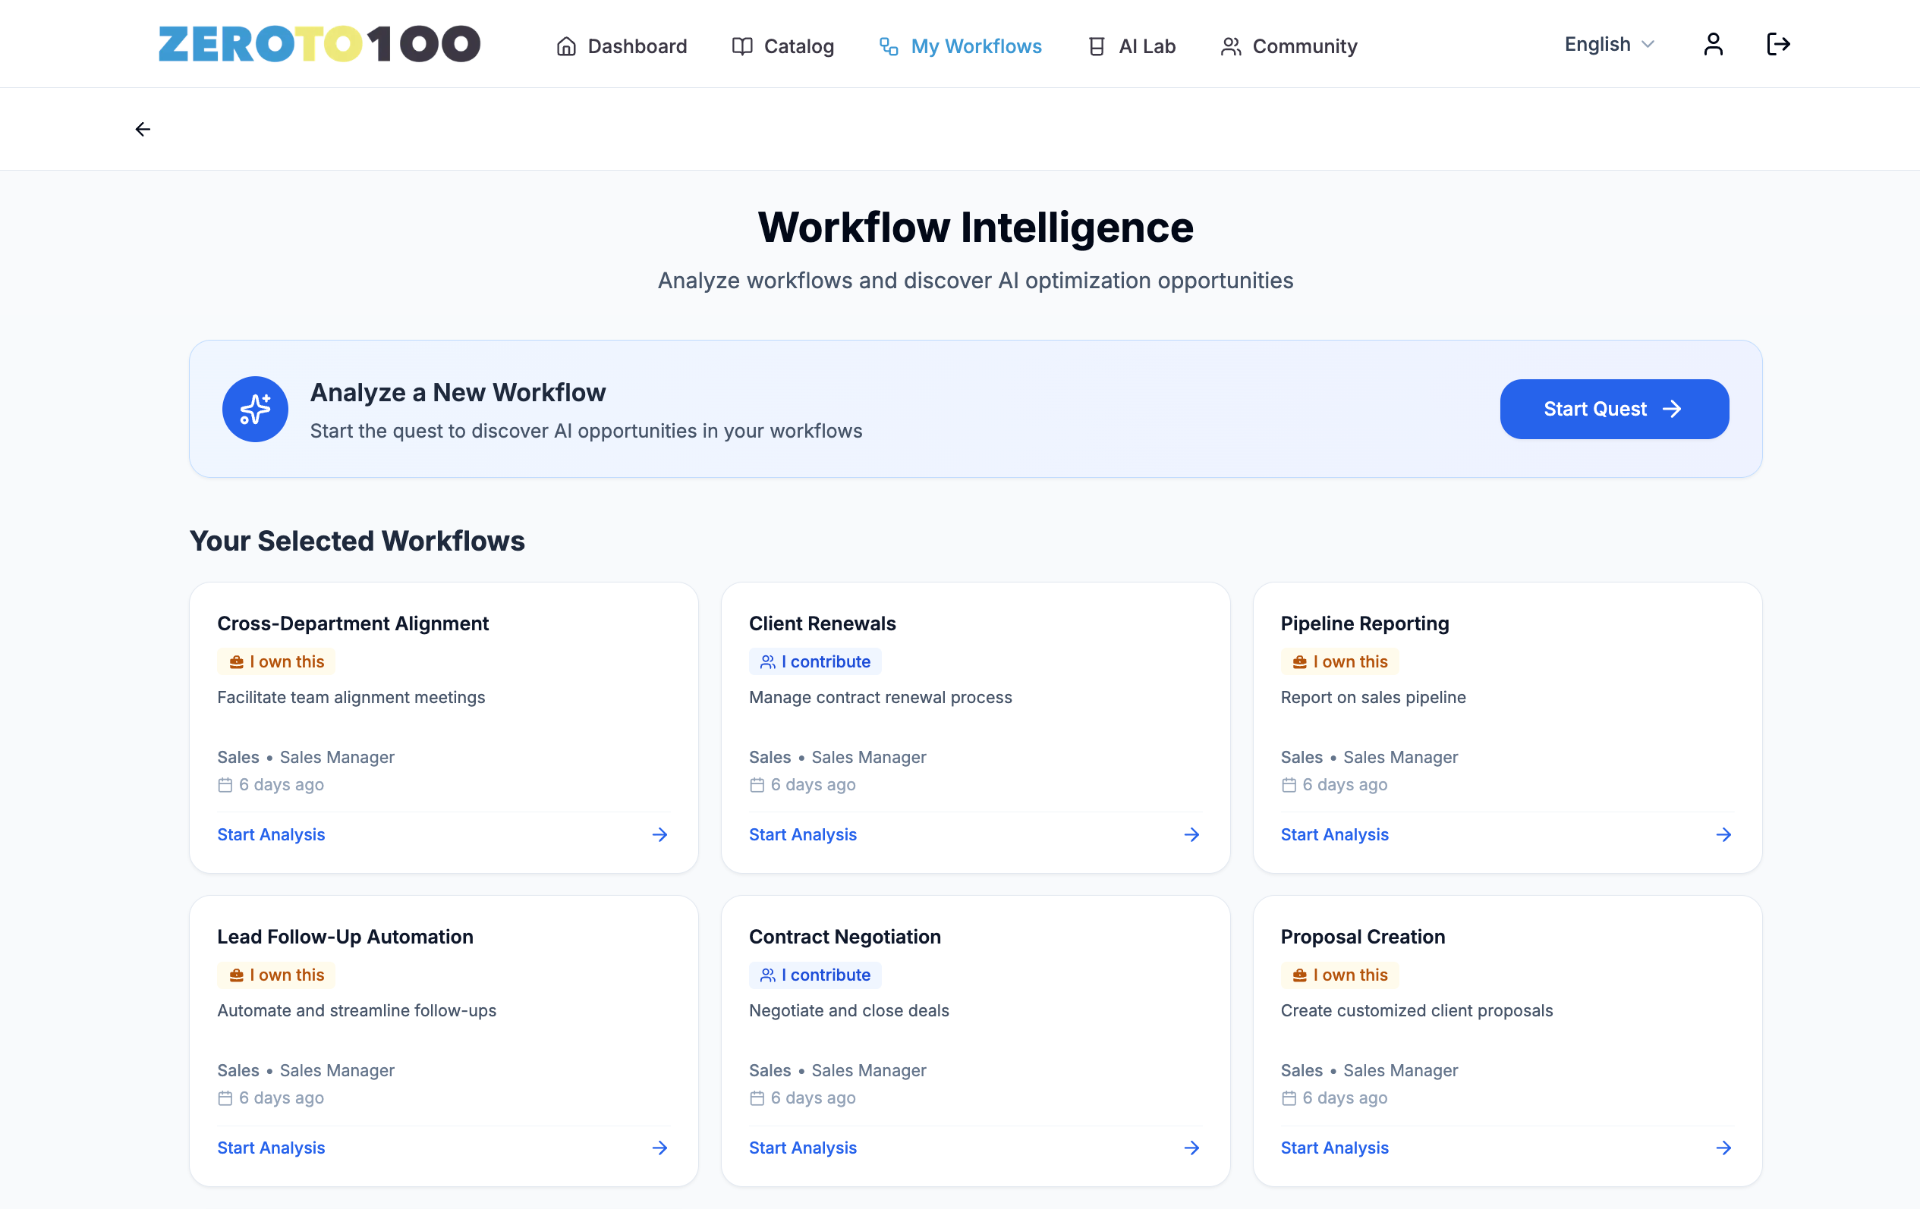Open the English language dropdown
1920x1209 pixels.
[1607, 44]
